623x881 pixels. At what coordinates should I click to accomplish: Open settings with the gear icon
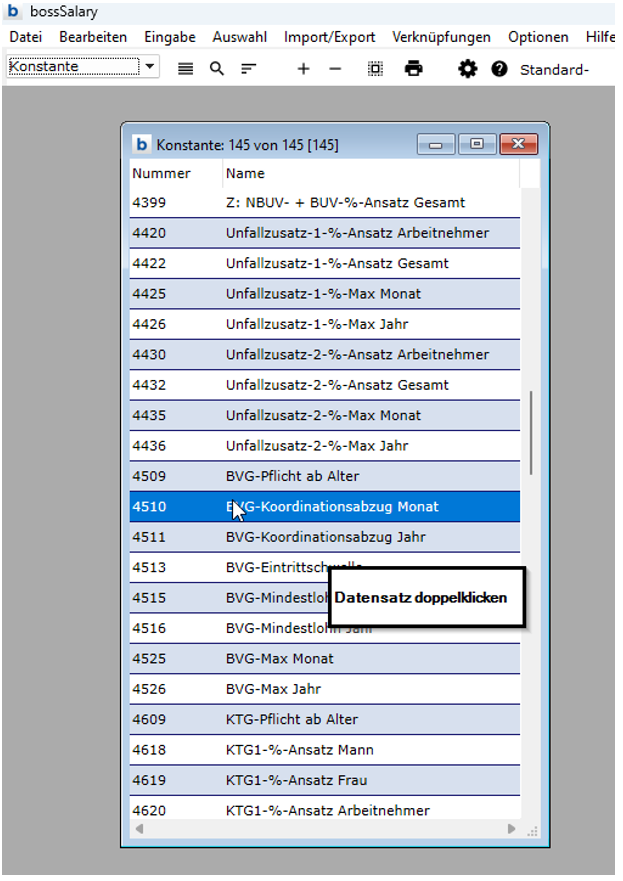pos(467,69)
